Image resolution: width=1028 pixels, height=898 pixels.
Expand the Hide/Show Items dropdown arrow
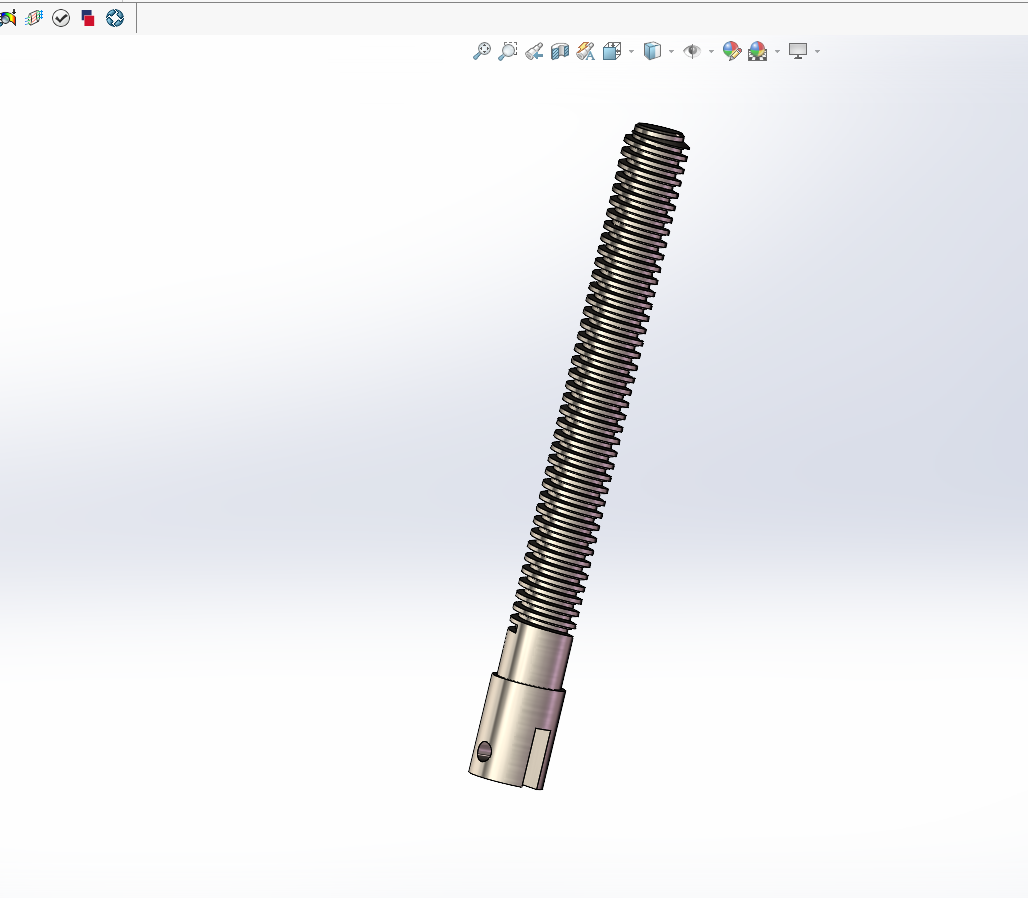click(711, 51)
